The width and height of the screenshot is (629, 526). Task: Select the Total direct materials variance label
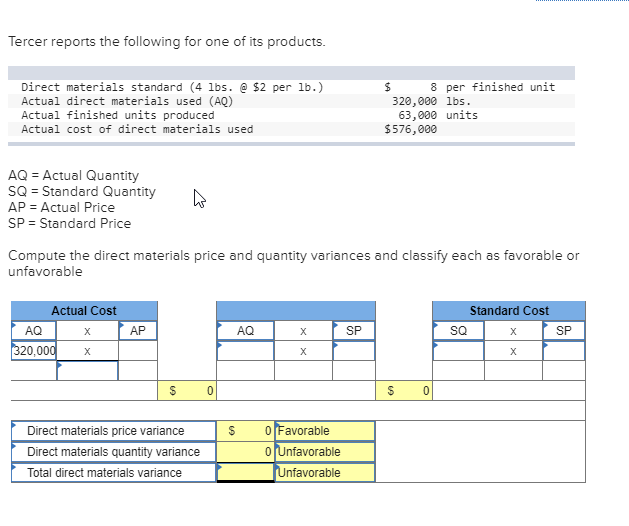pyautogui.click(x=114, y=473)
